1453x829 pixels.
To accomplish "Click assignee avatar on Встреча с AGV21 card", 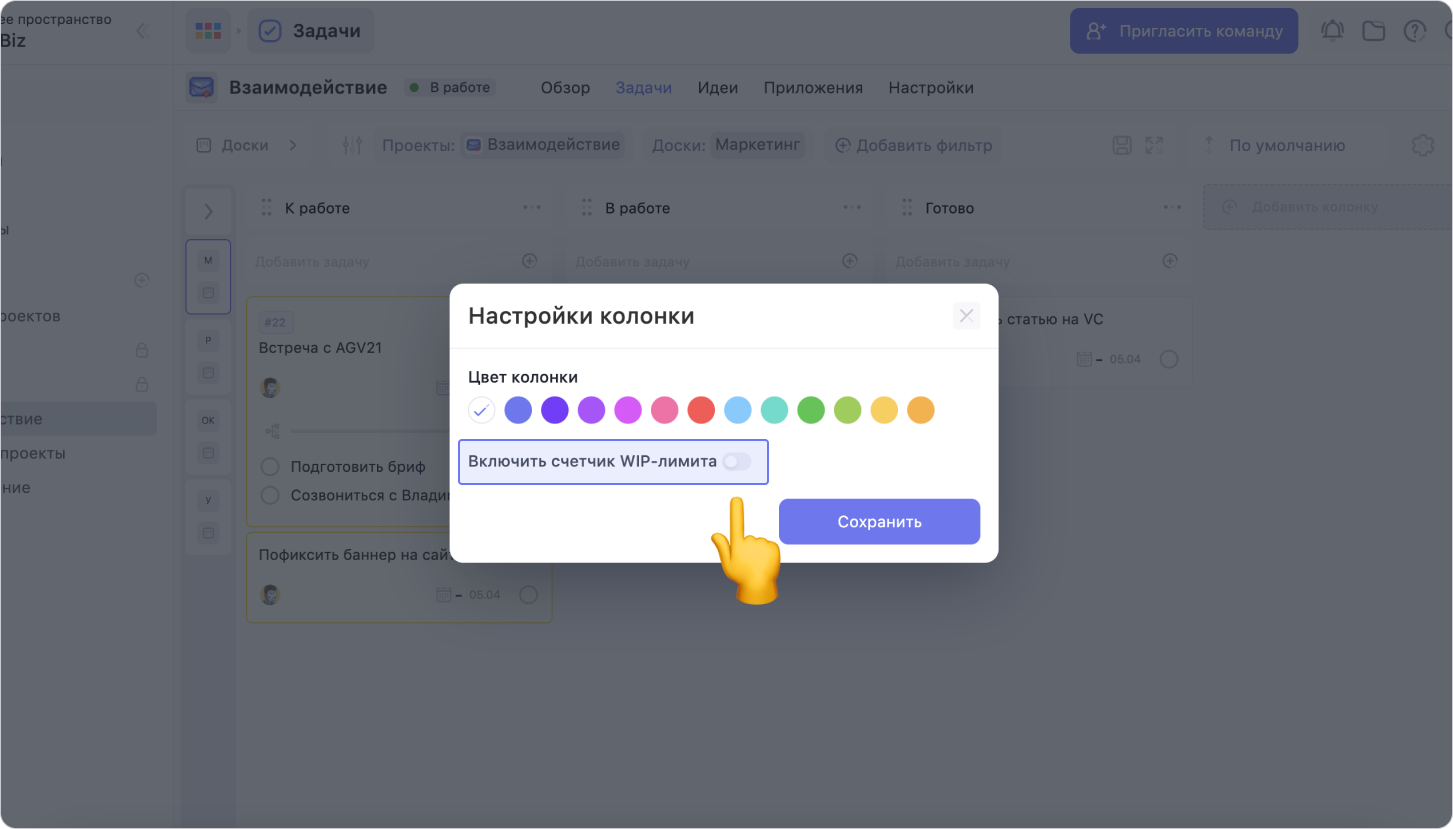I will point(270,388).
